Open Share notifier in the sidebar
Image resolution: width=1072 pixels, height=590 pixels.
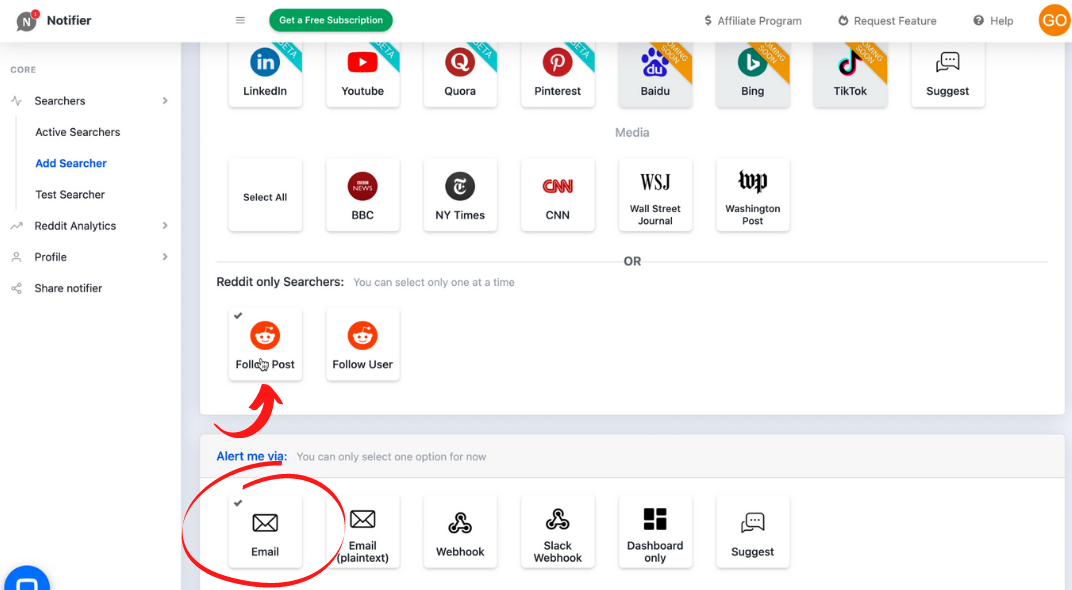[68, 289]
